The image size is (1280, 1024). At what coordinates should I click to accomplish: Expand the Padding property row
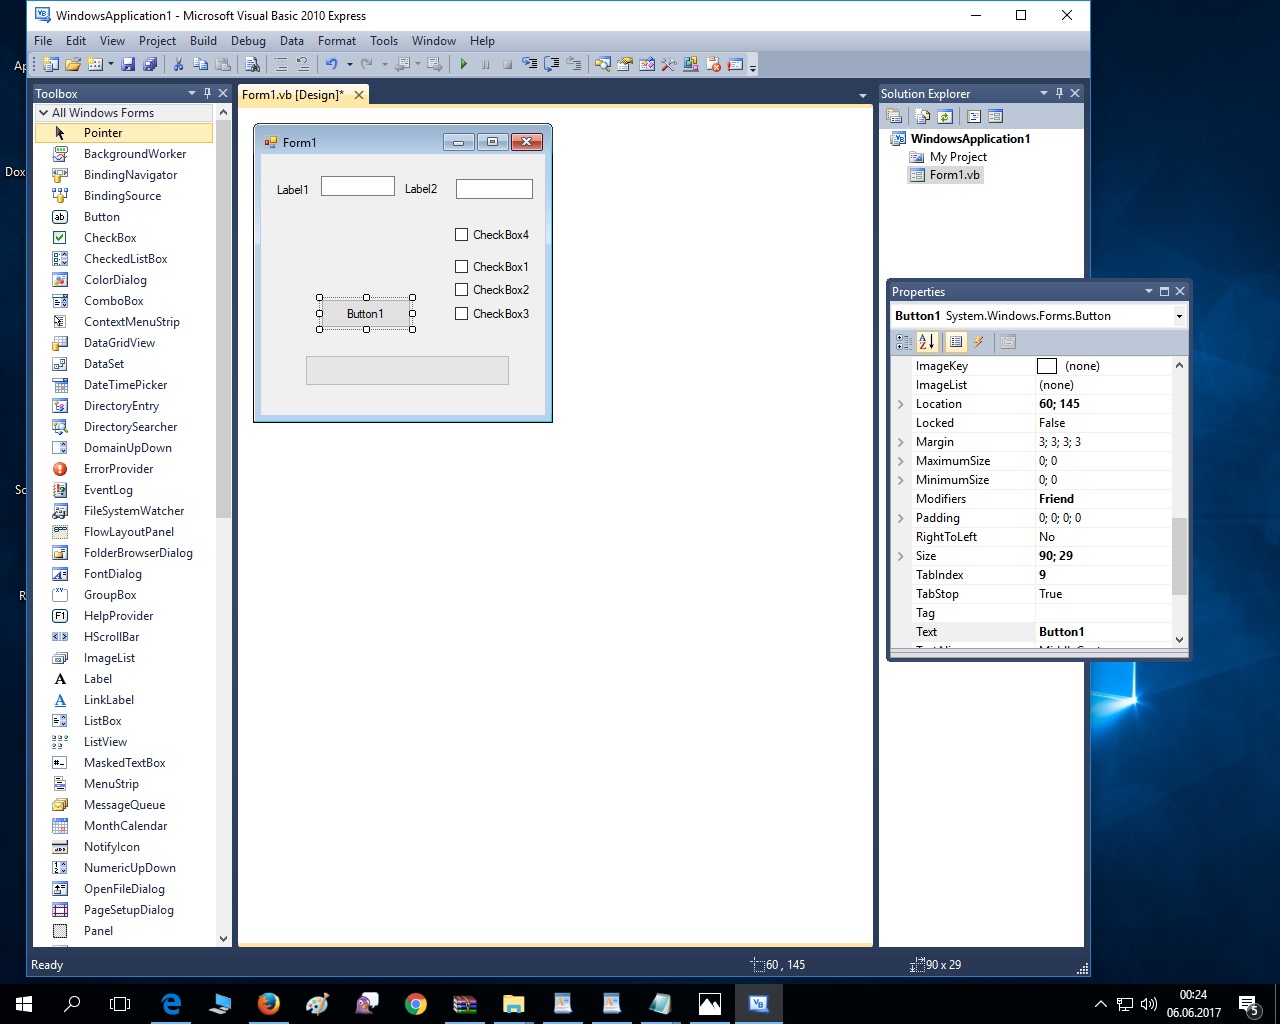click(901, 518)
